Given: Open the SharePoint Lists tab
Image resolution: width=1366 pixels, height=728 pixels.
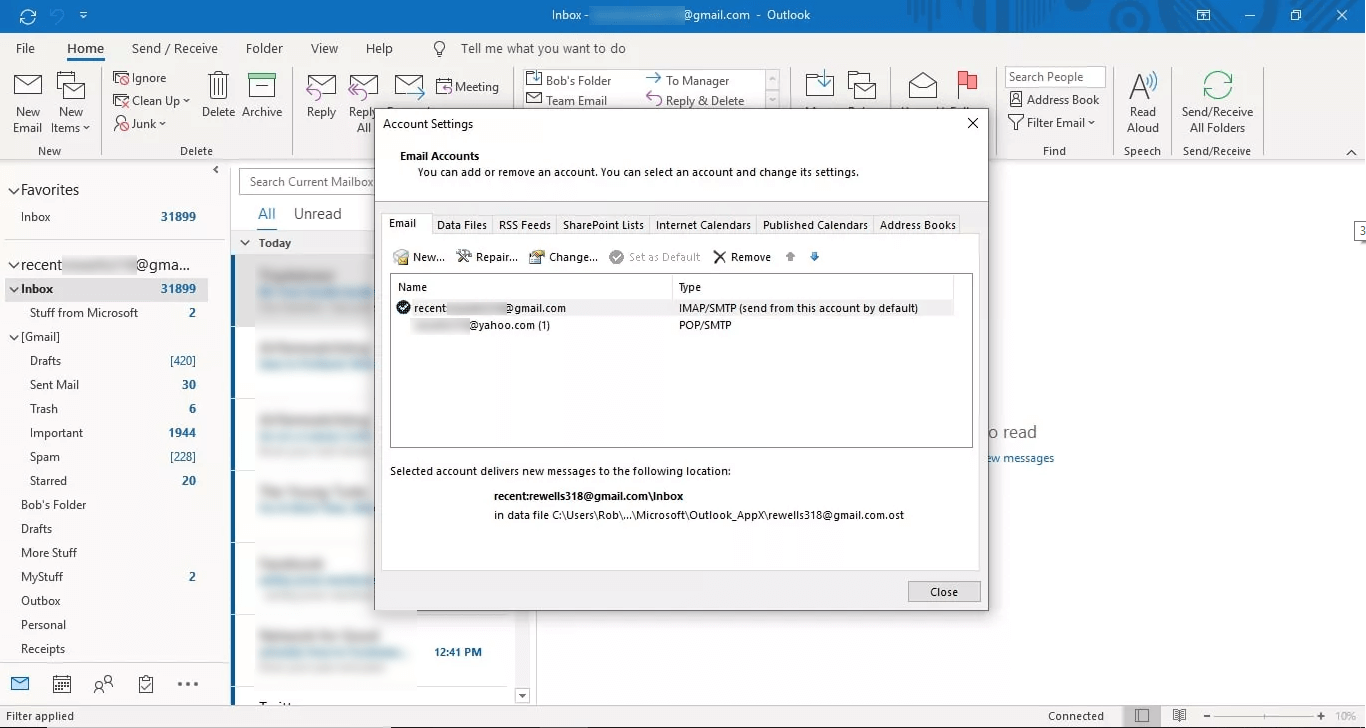Looking at the screenshot, I should point(603,225).
